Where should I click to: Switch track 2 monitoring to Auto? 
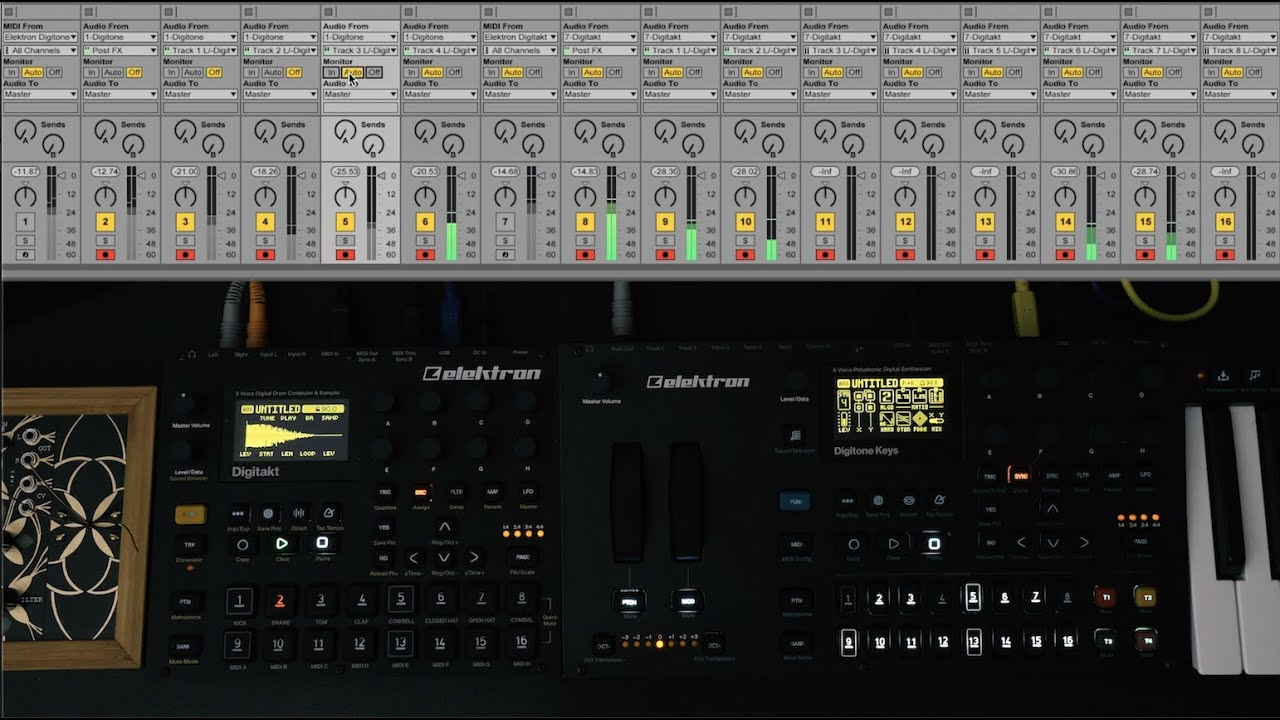pyautogui.click(x=113, y=72)
